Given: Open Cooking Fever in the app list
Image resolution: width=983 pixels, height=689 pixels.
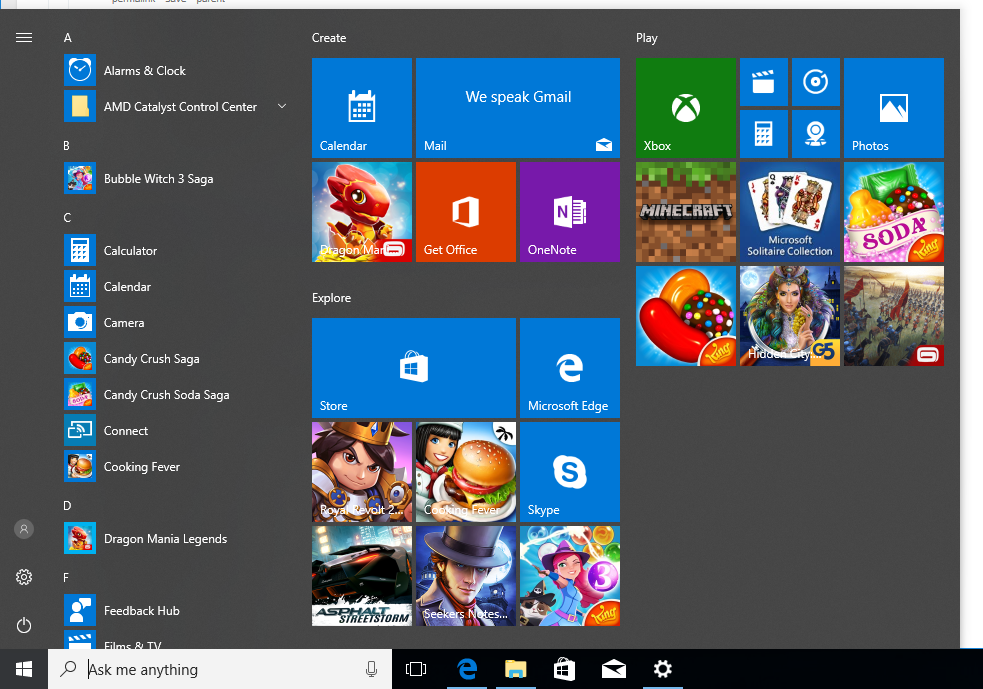Looking at the screenshot, I should [176, 467].
